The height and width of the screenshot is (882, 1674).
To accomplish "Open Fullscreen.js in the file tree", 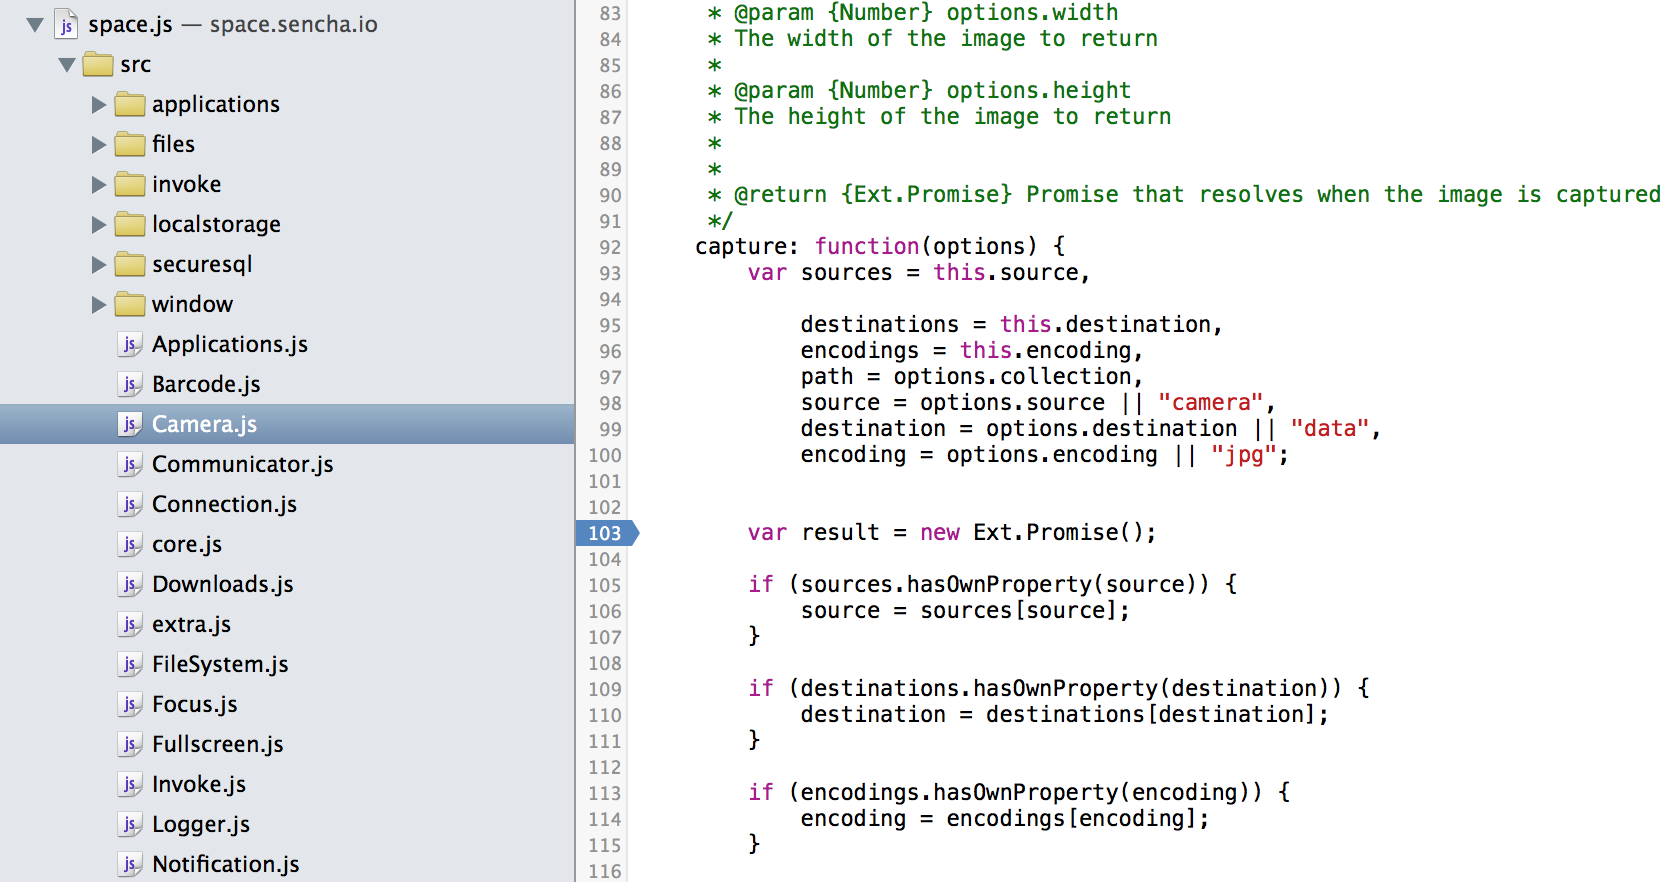I will click(218, 745).
